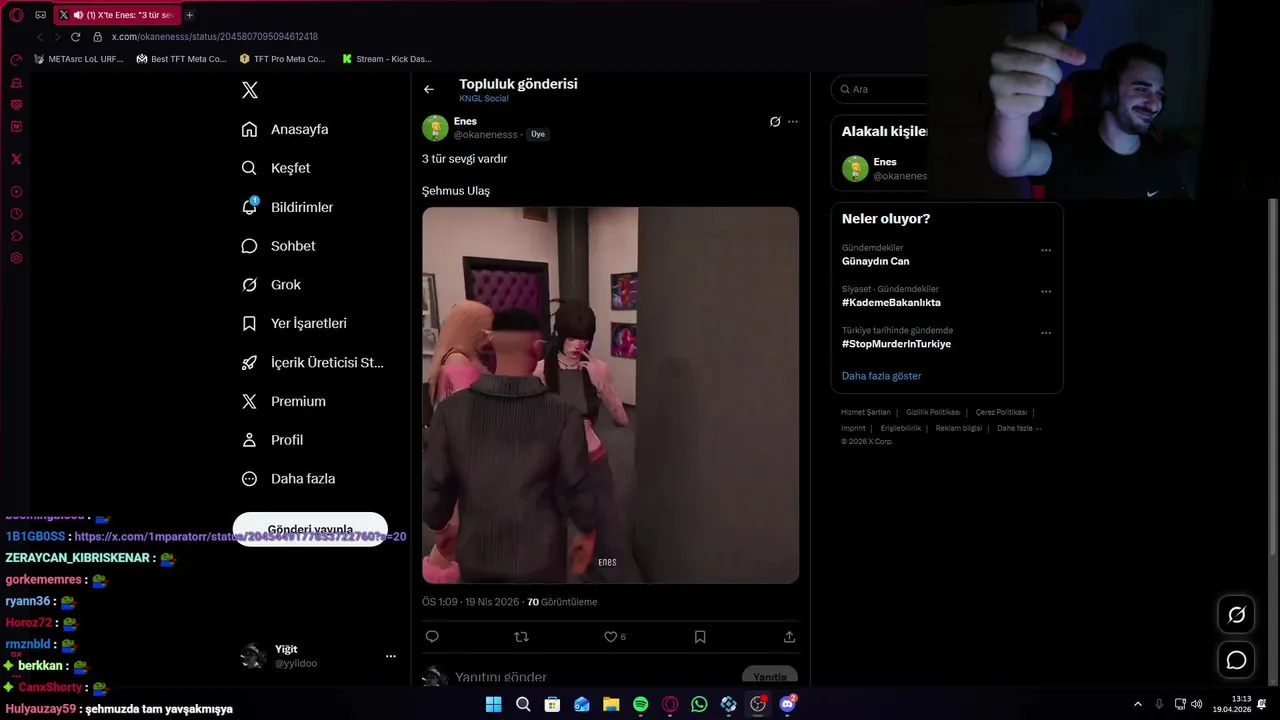The height and width of the screenshot is (720, 1280).
Task: Click the share upload icon under post
Action: tap(789, 636)
